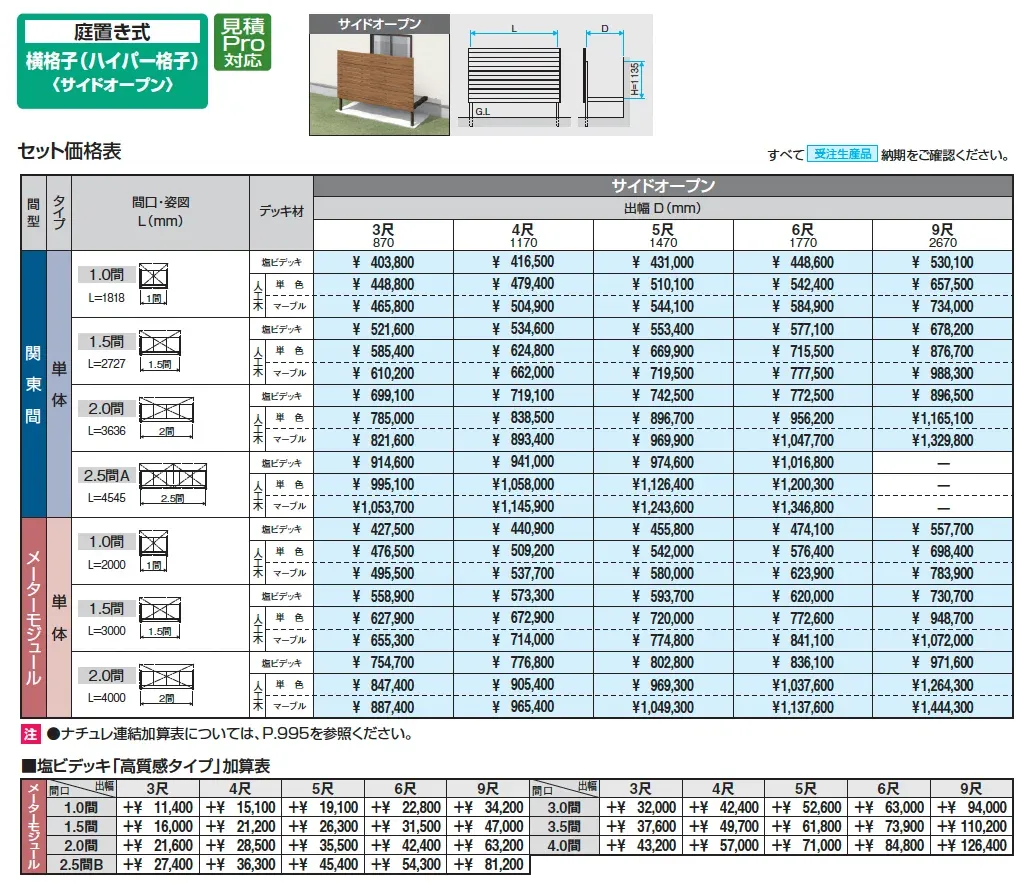The image size is (1018, 887).
Task: Click the サイドオープン table header bar
Action: point(663,186)
